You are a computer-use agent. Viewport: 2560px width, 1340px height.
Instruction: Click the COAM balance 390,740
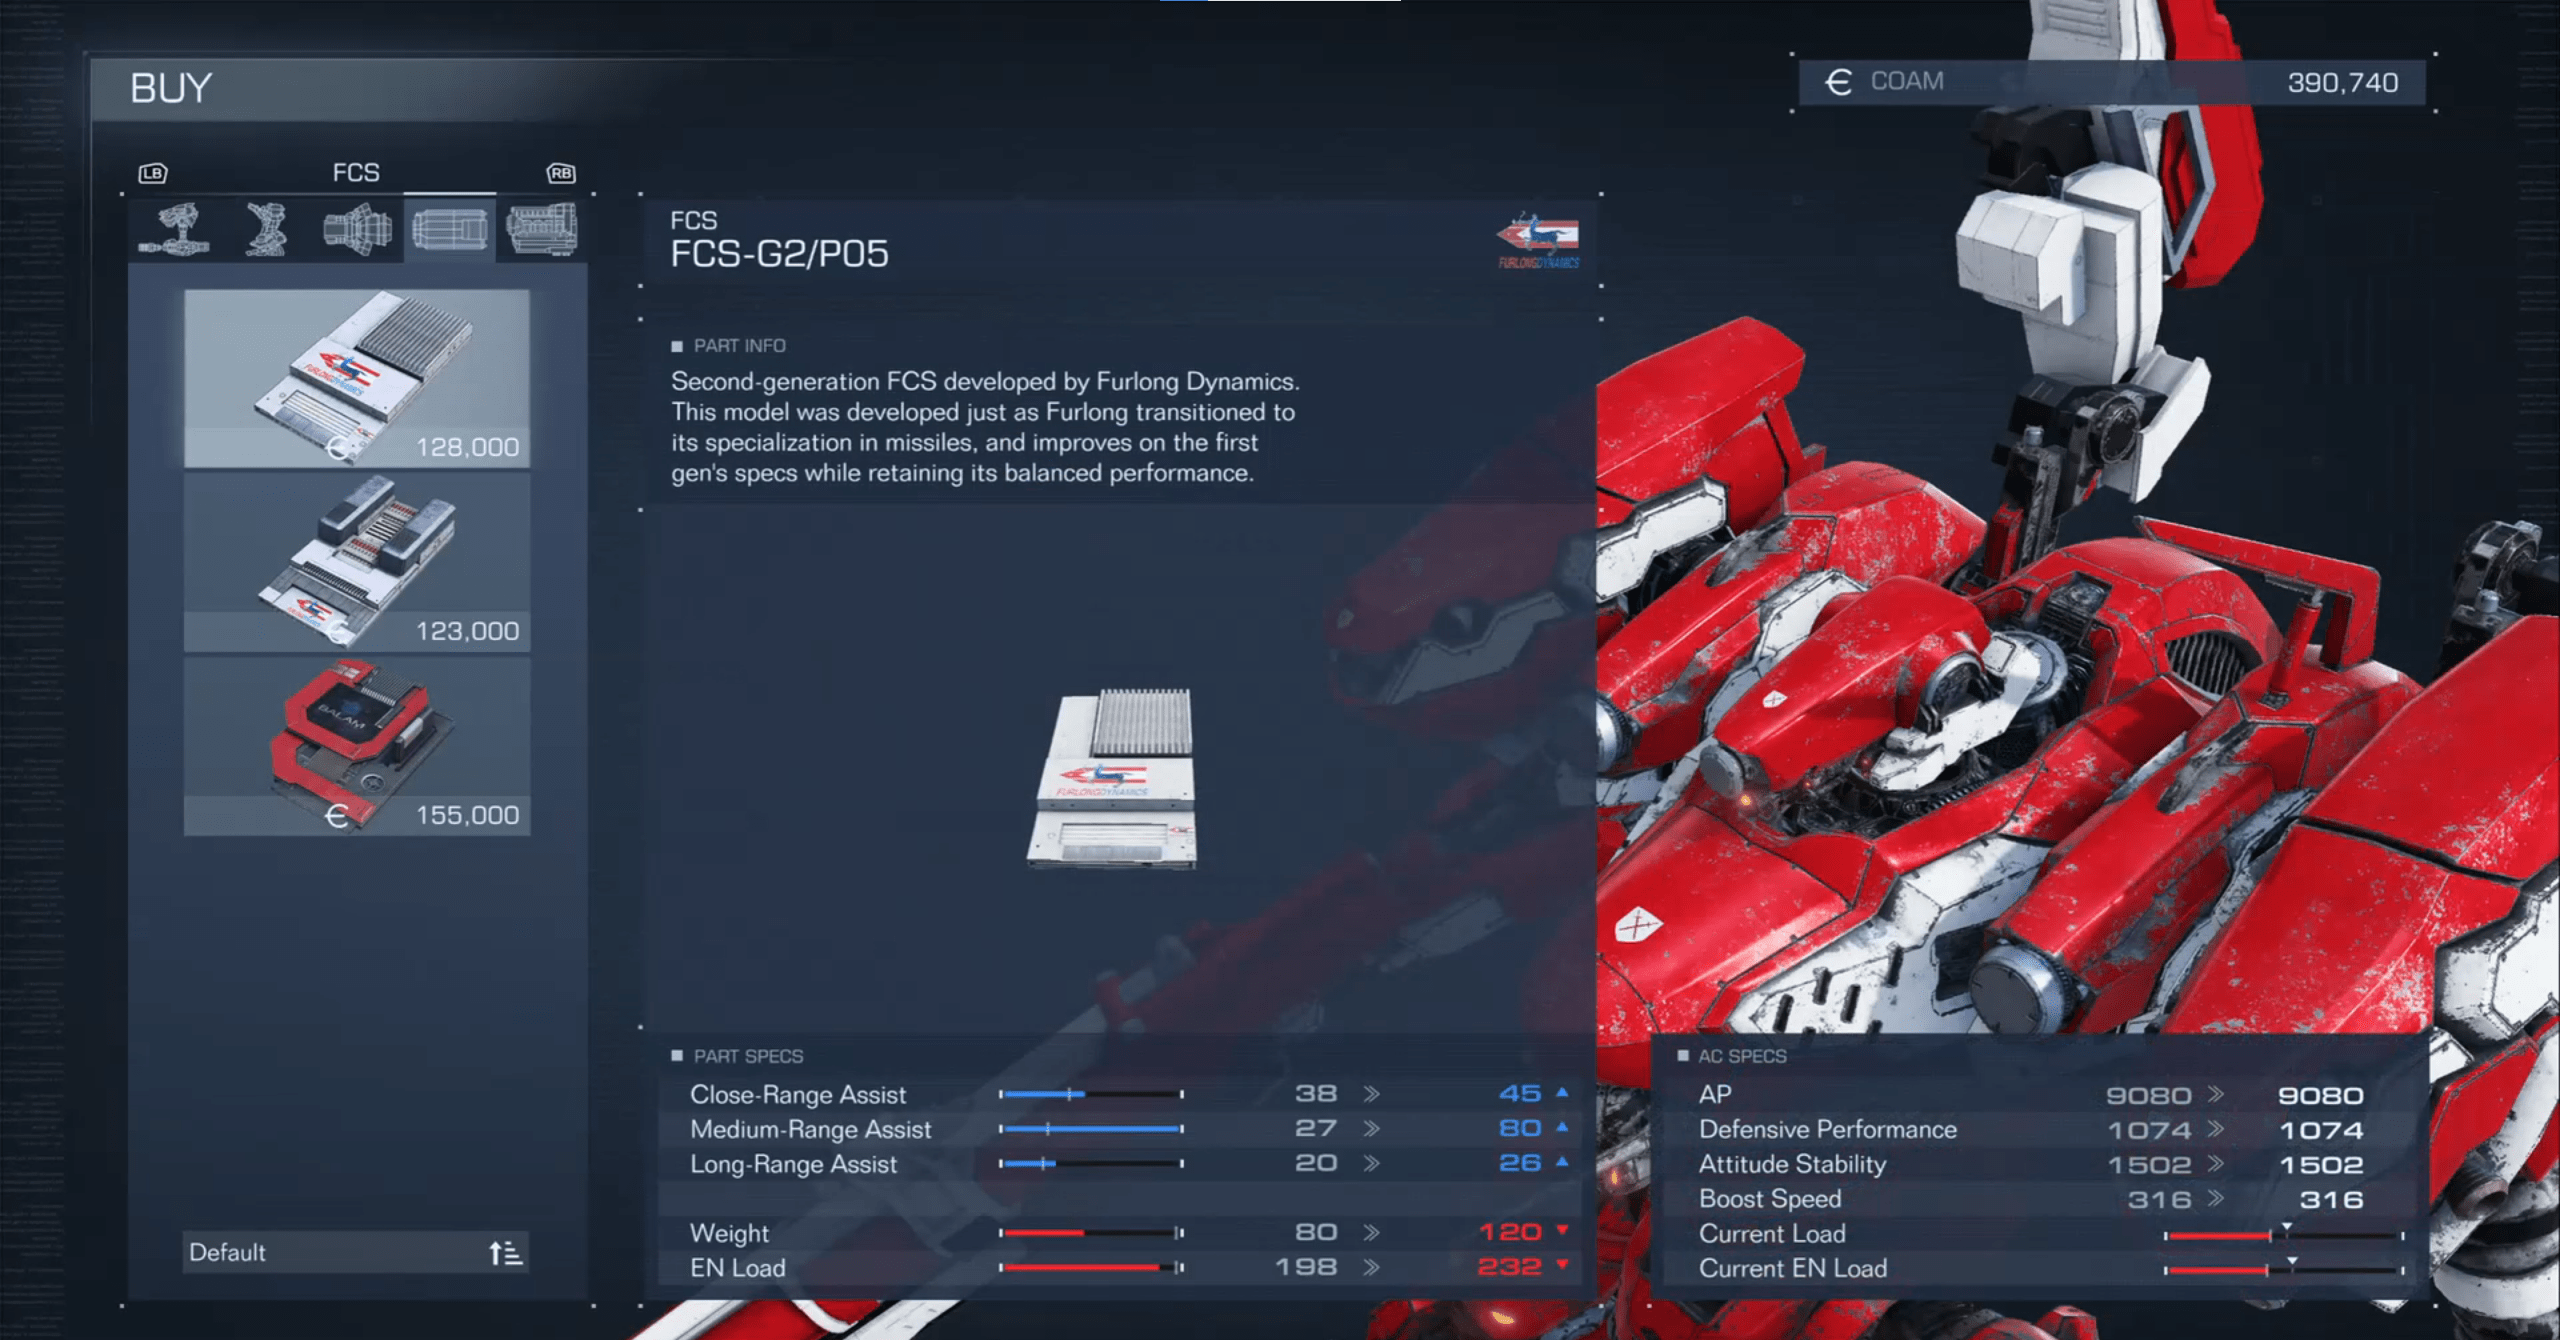tap(2343, 82)
